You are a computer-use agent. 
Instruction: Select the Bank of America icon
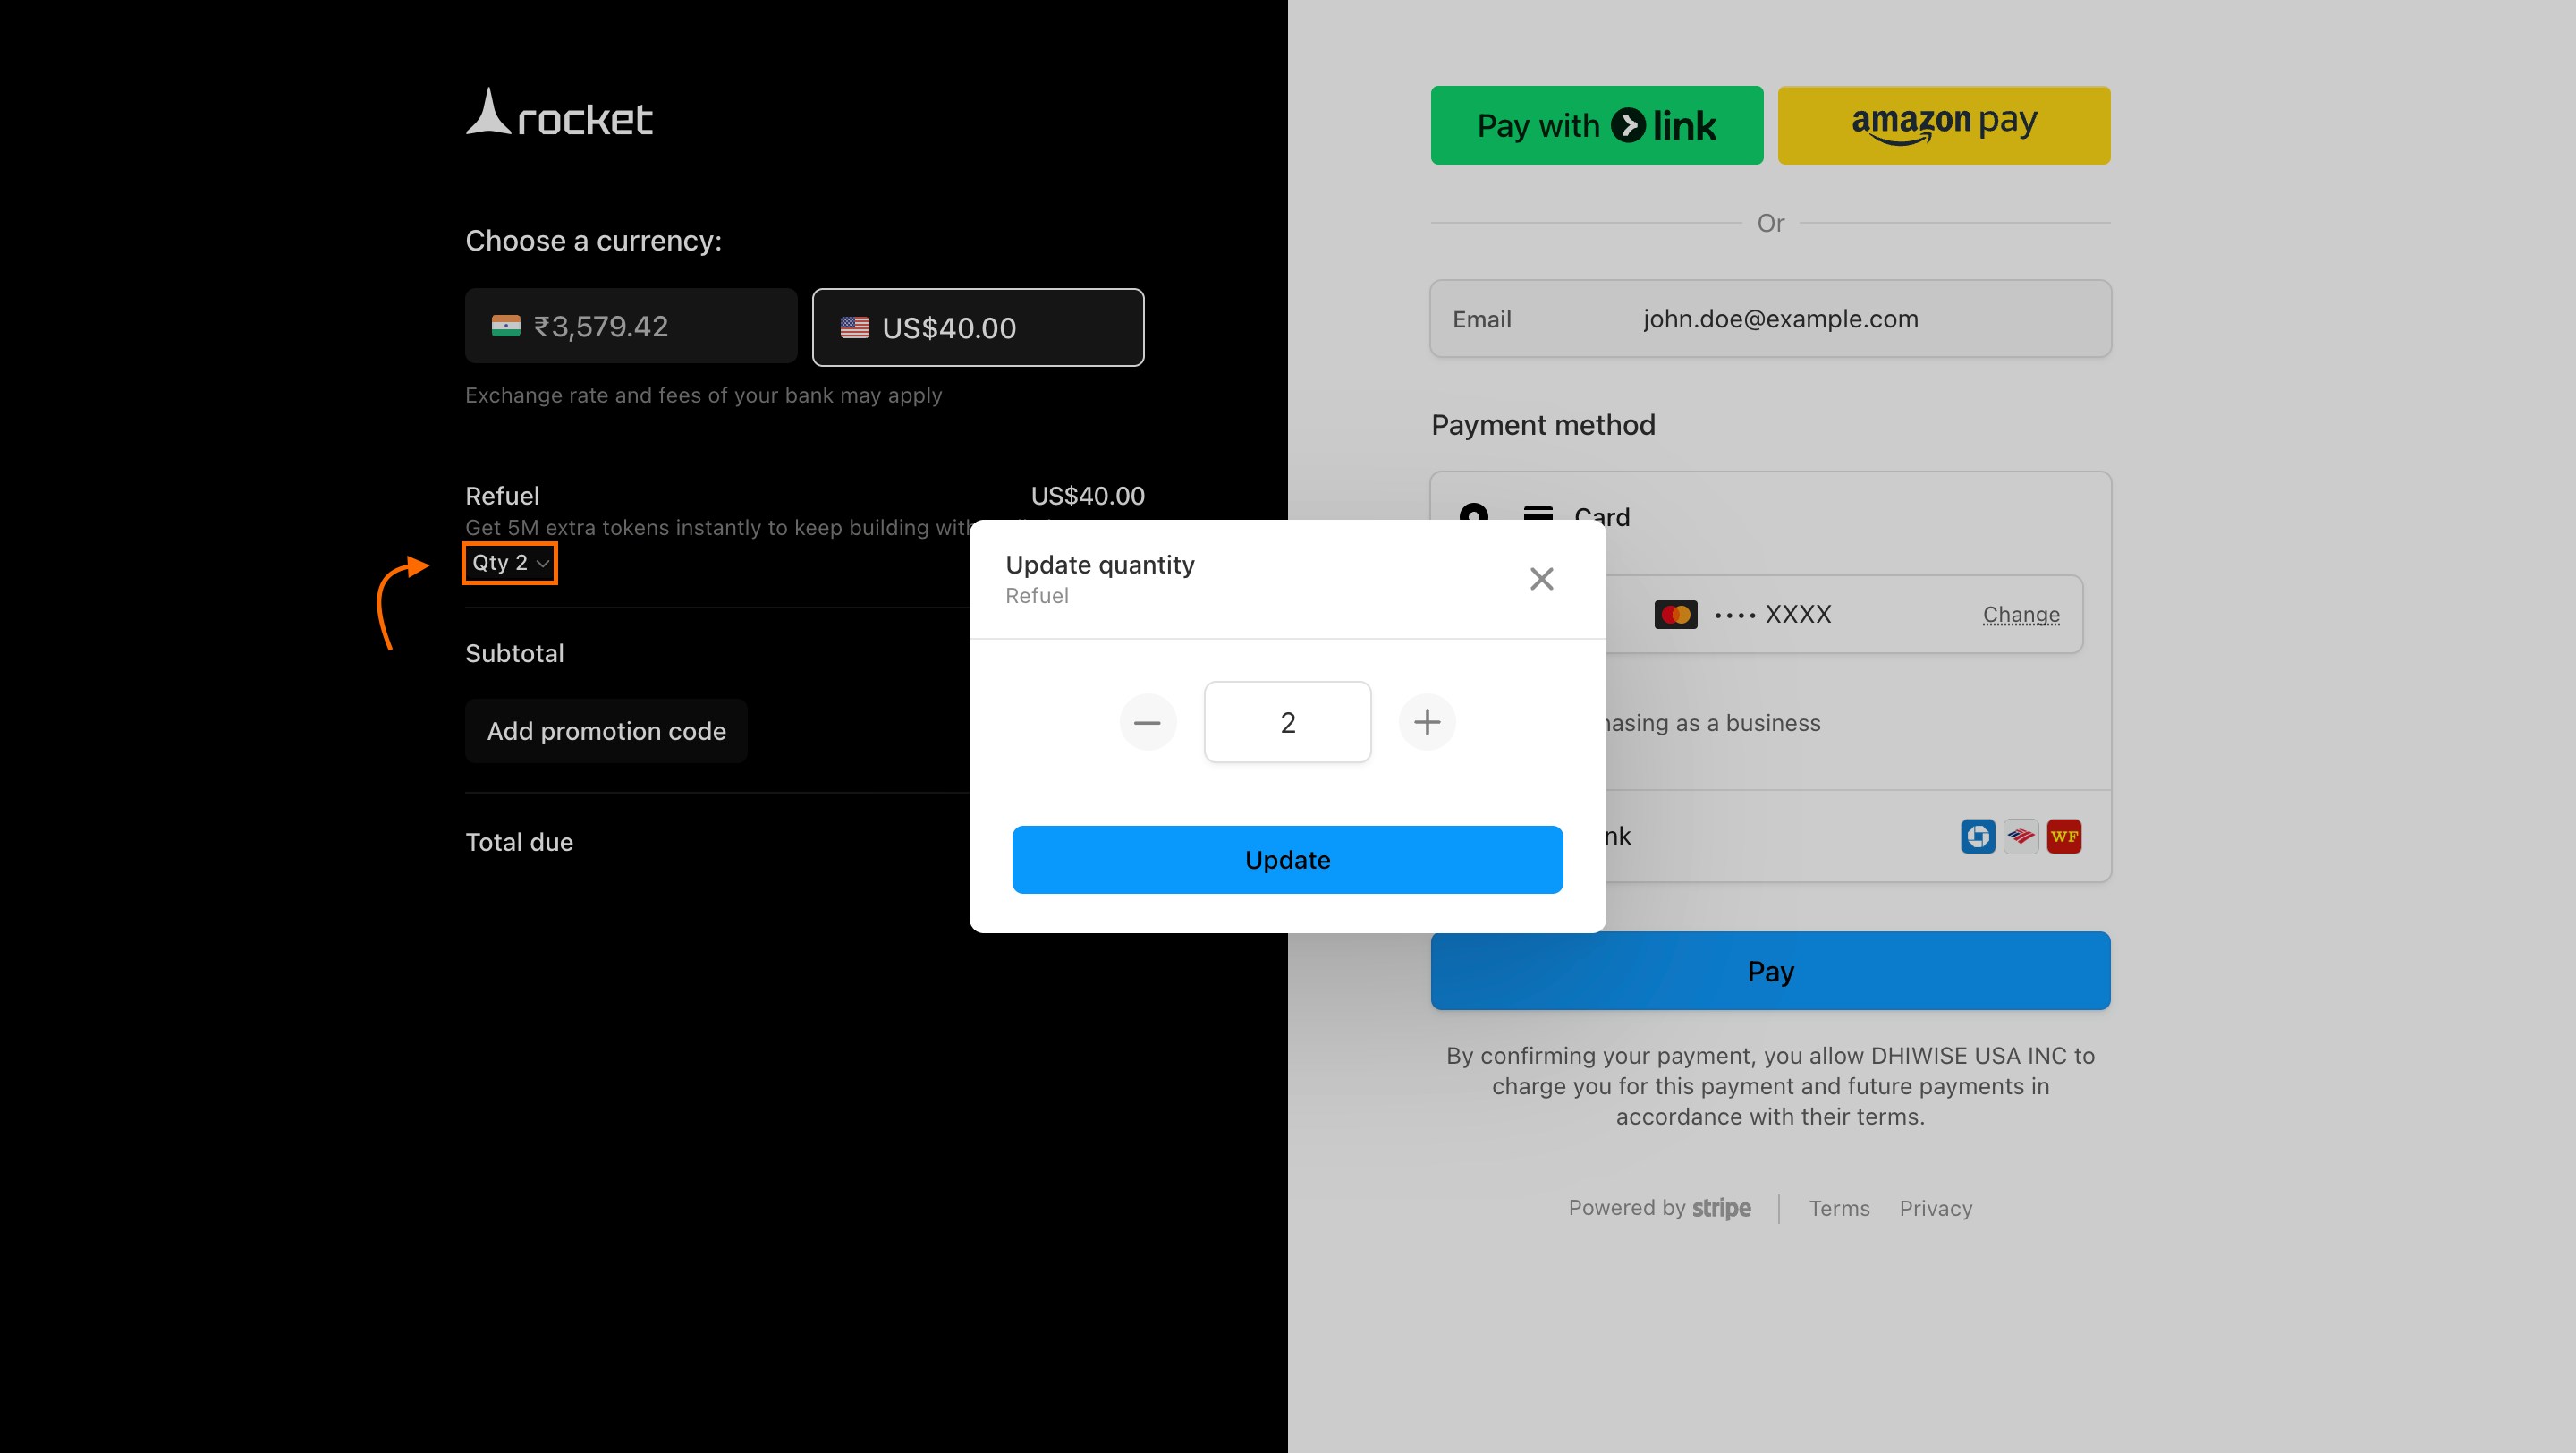click(x=2021, y=836)
